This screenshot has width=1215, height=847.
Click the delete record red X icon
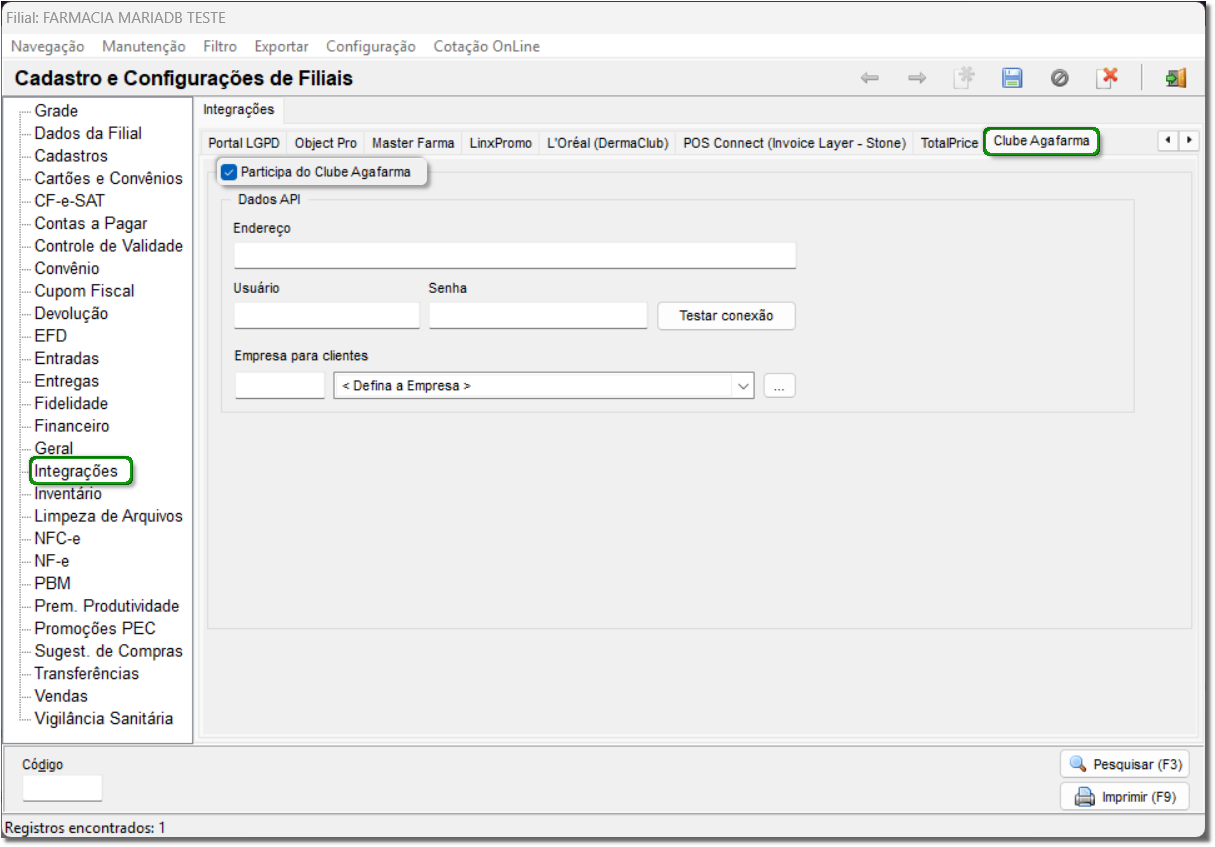1107,78
